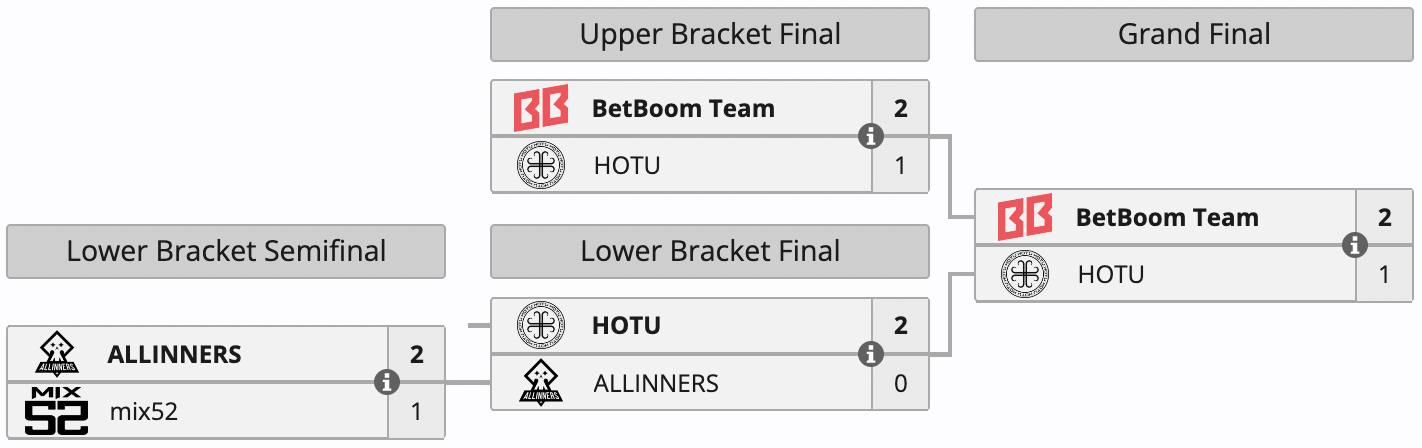Click the Upper Bracket Final info icon
This screenshot has height=448, width=1422.
pyautogui.click(x=871, y=136)
